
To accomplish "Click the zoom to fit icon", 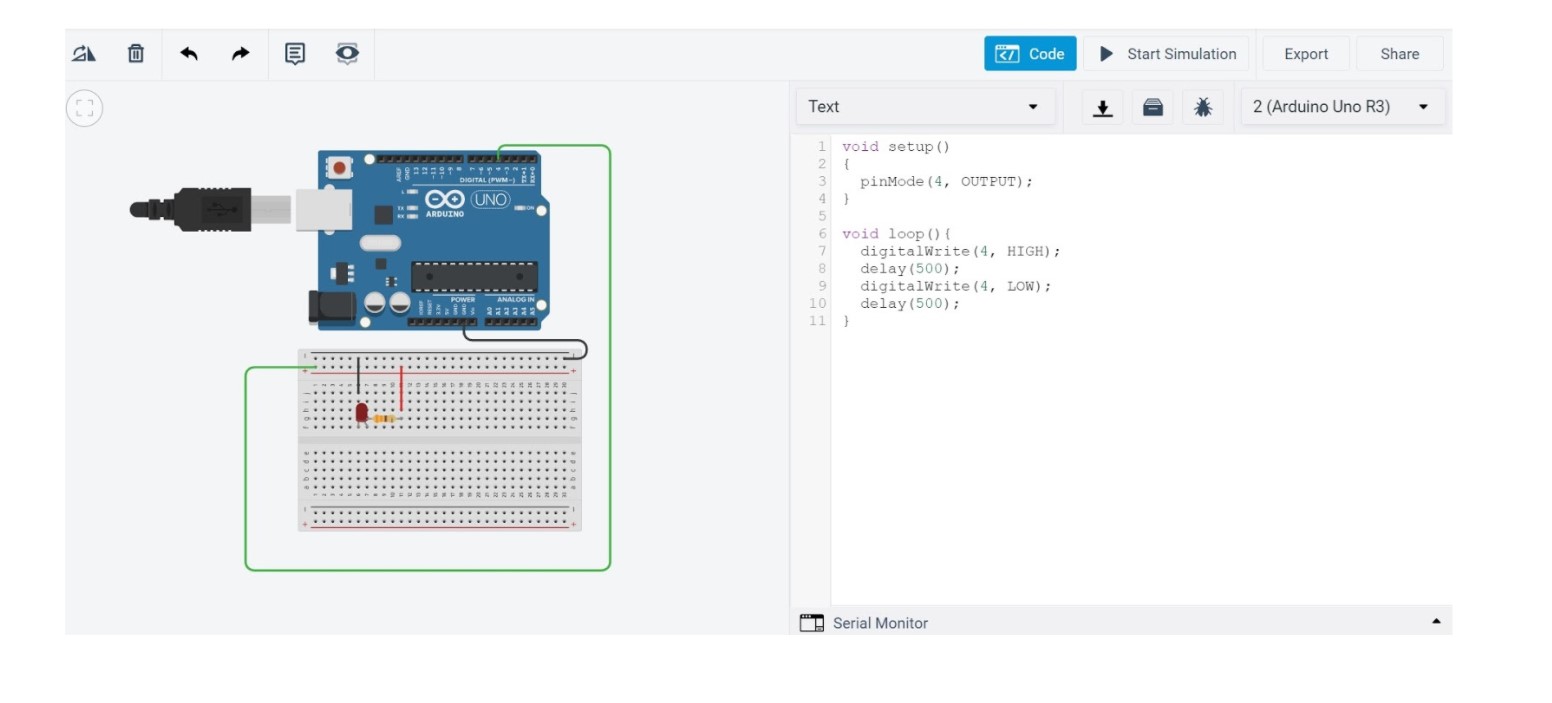I will (x=85, y=108).
